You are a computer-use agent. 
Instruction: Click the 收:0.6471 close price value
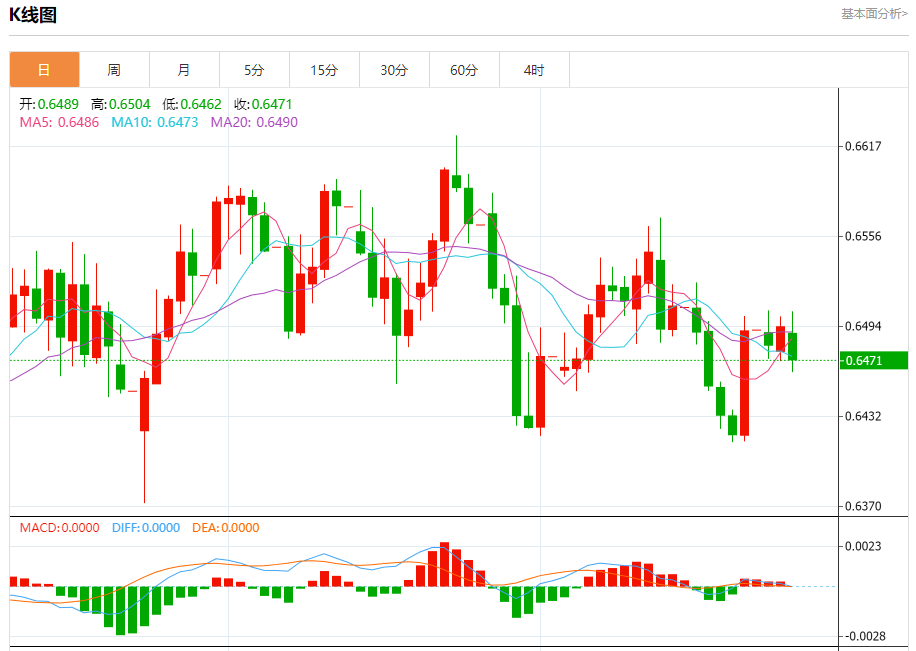[x=263, y=104]
